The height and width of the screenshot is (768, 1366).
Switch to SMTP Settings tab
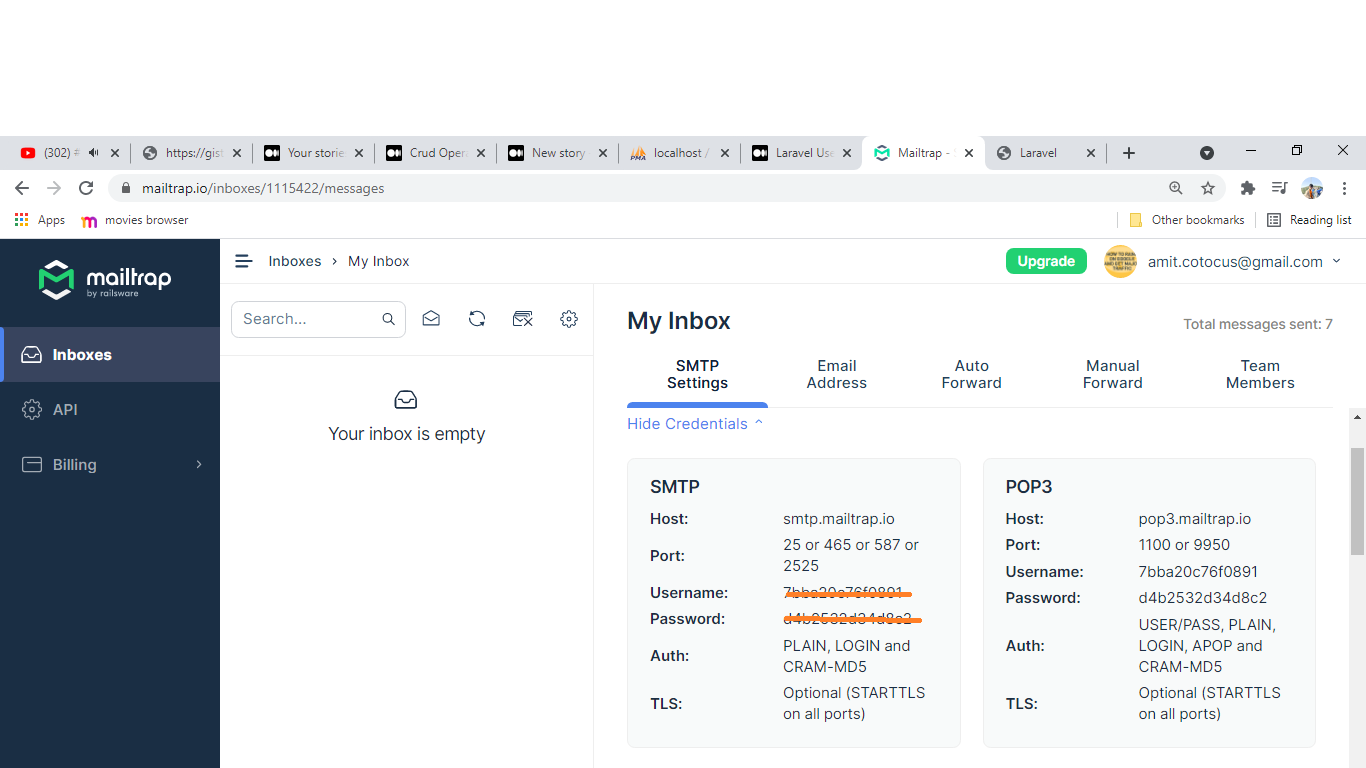coord(697,375)
